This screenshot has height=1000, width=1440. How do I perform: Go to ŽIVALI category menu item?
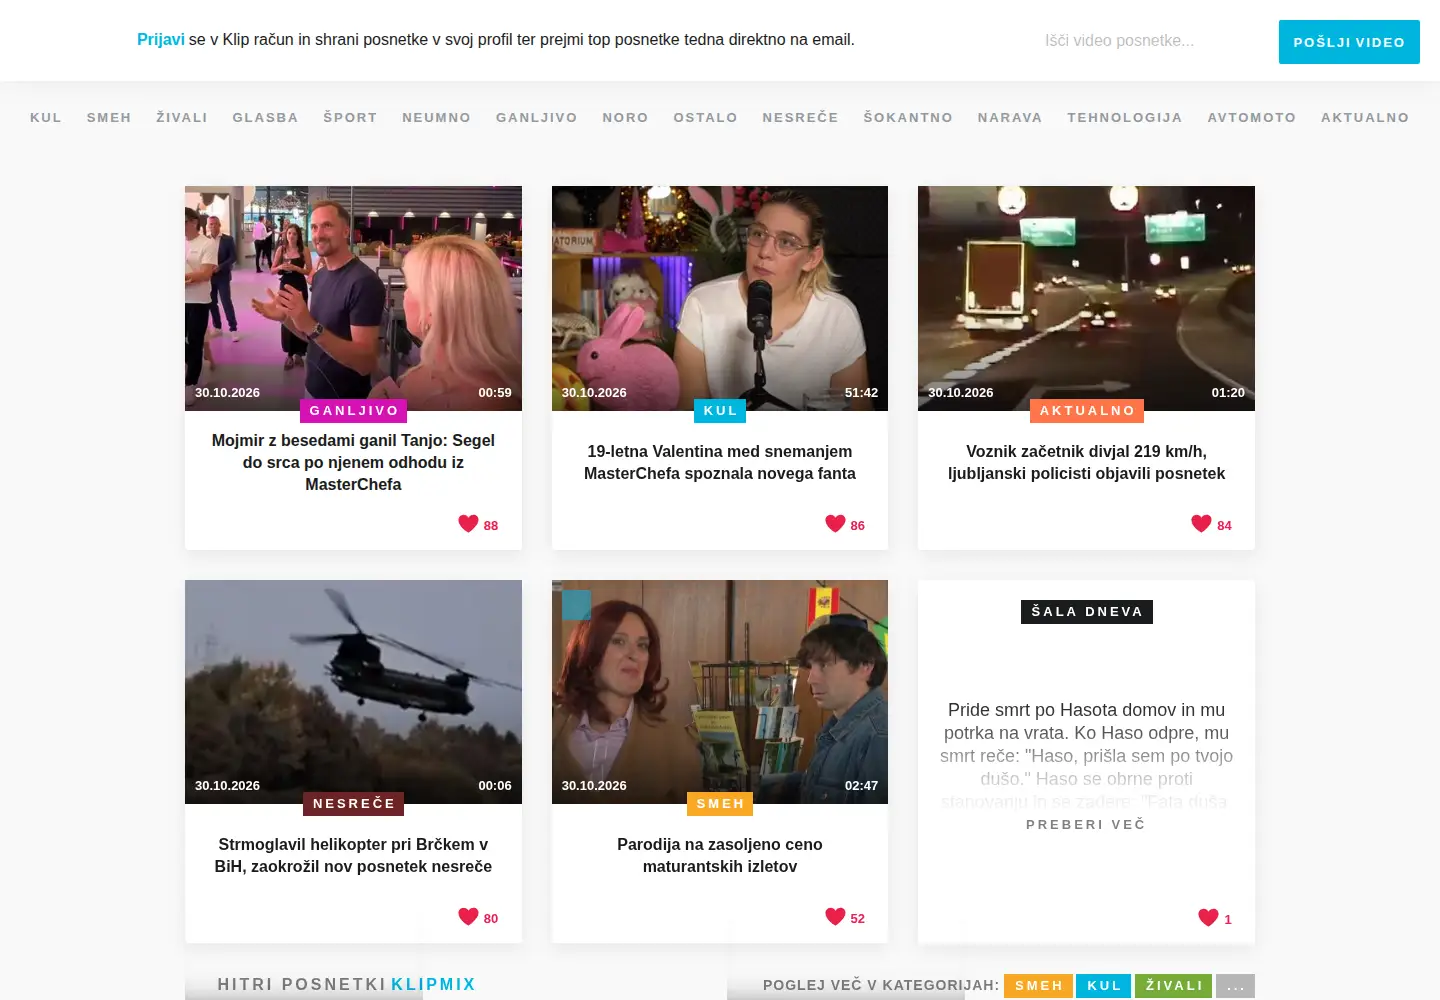pos(182,117)
